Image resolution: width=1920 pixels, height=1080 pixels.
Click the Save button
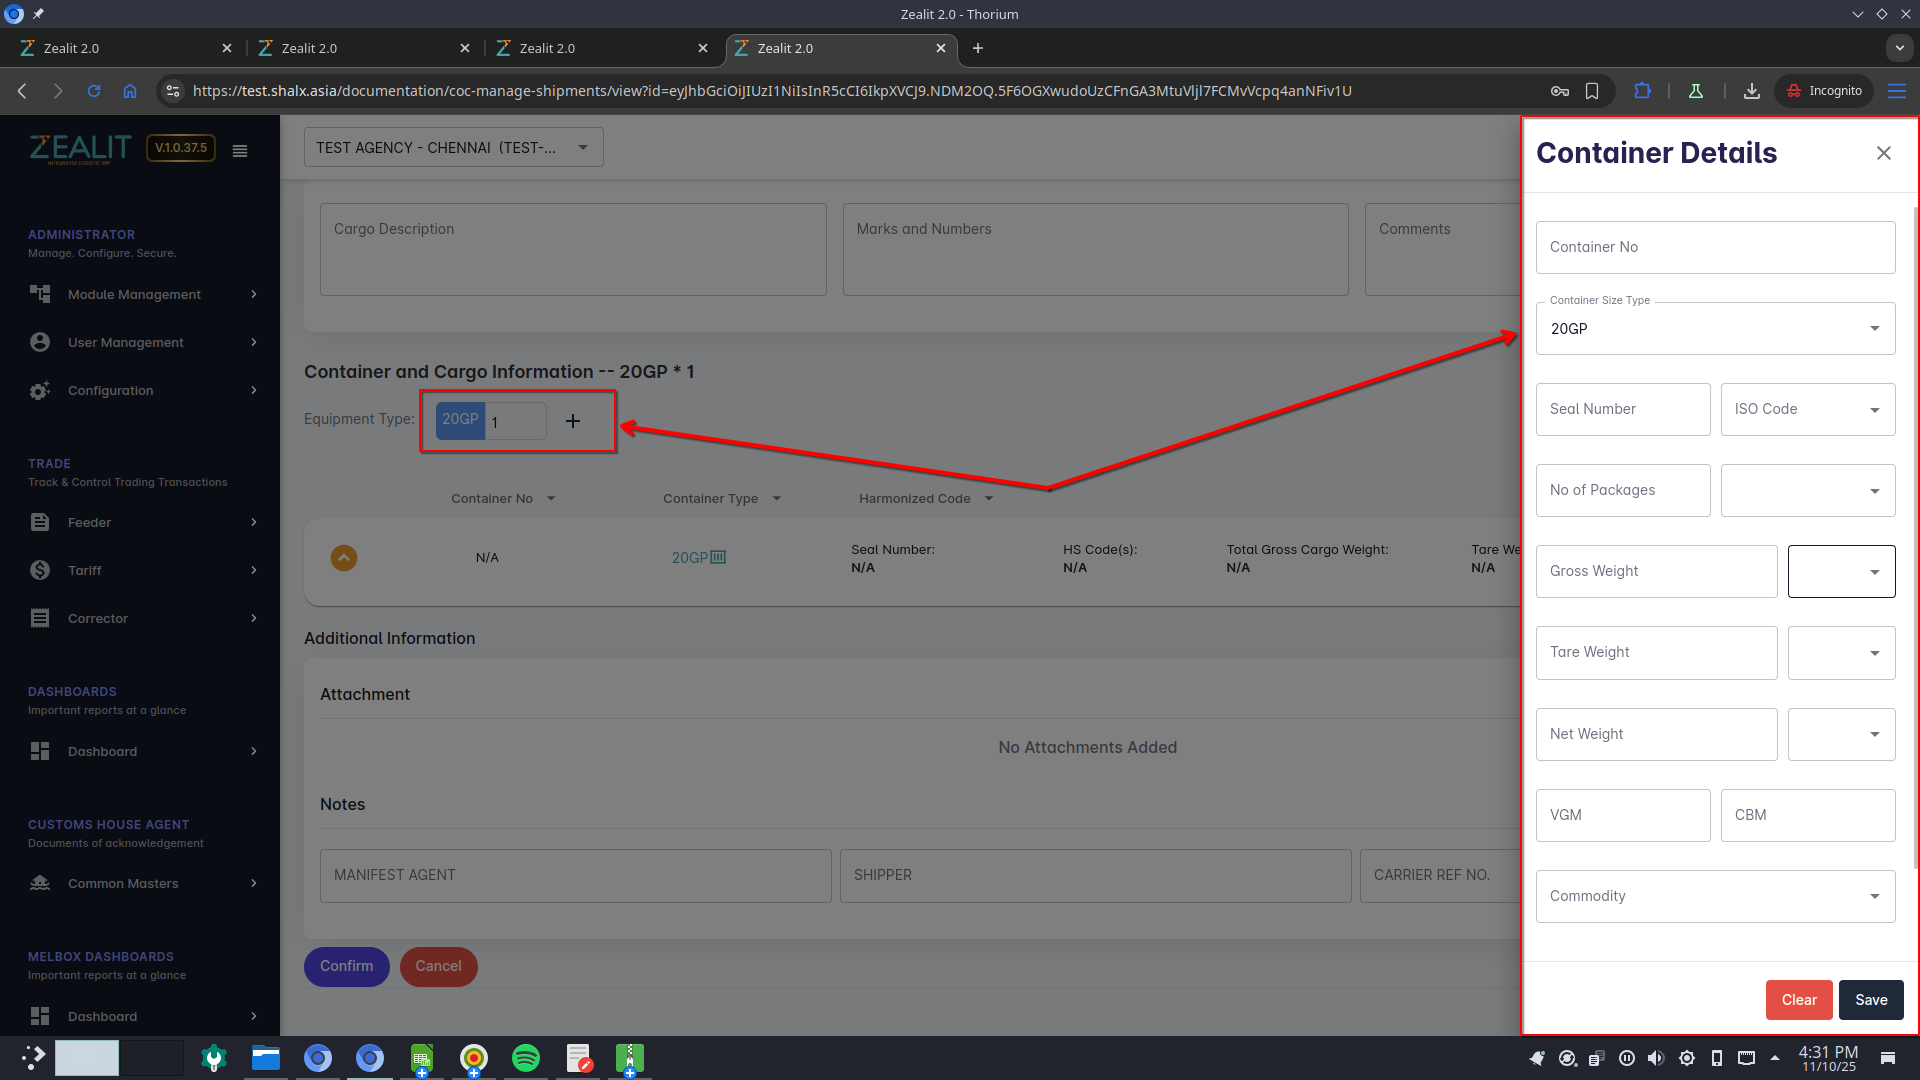tap(1870, 1000)
